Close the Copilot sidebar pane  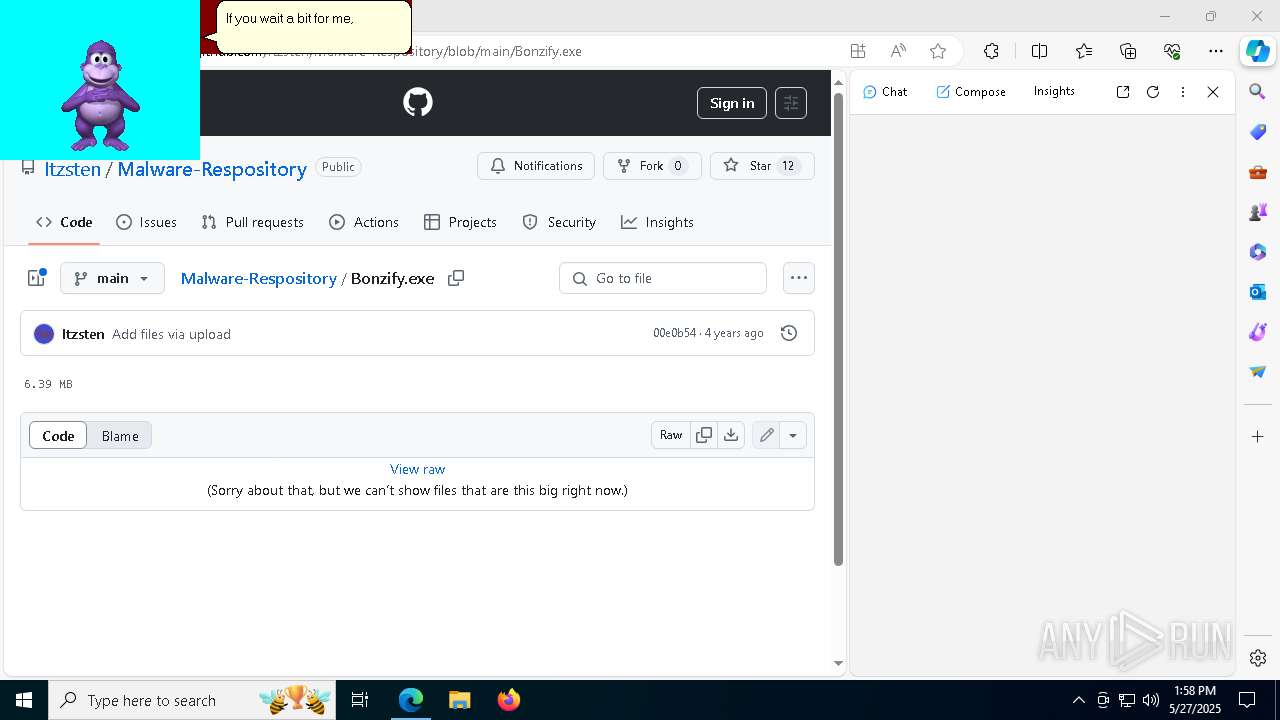pos(1213,92)
